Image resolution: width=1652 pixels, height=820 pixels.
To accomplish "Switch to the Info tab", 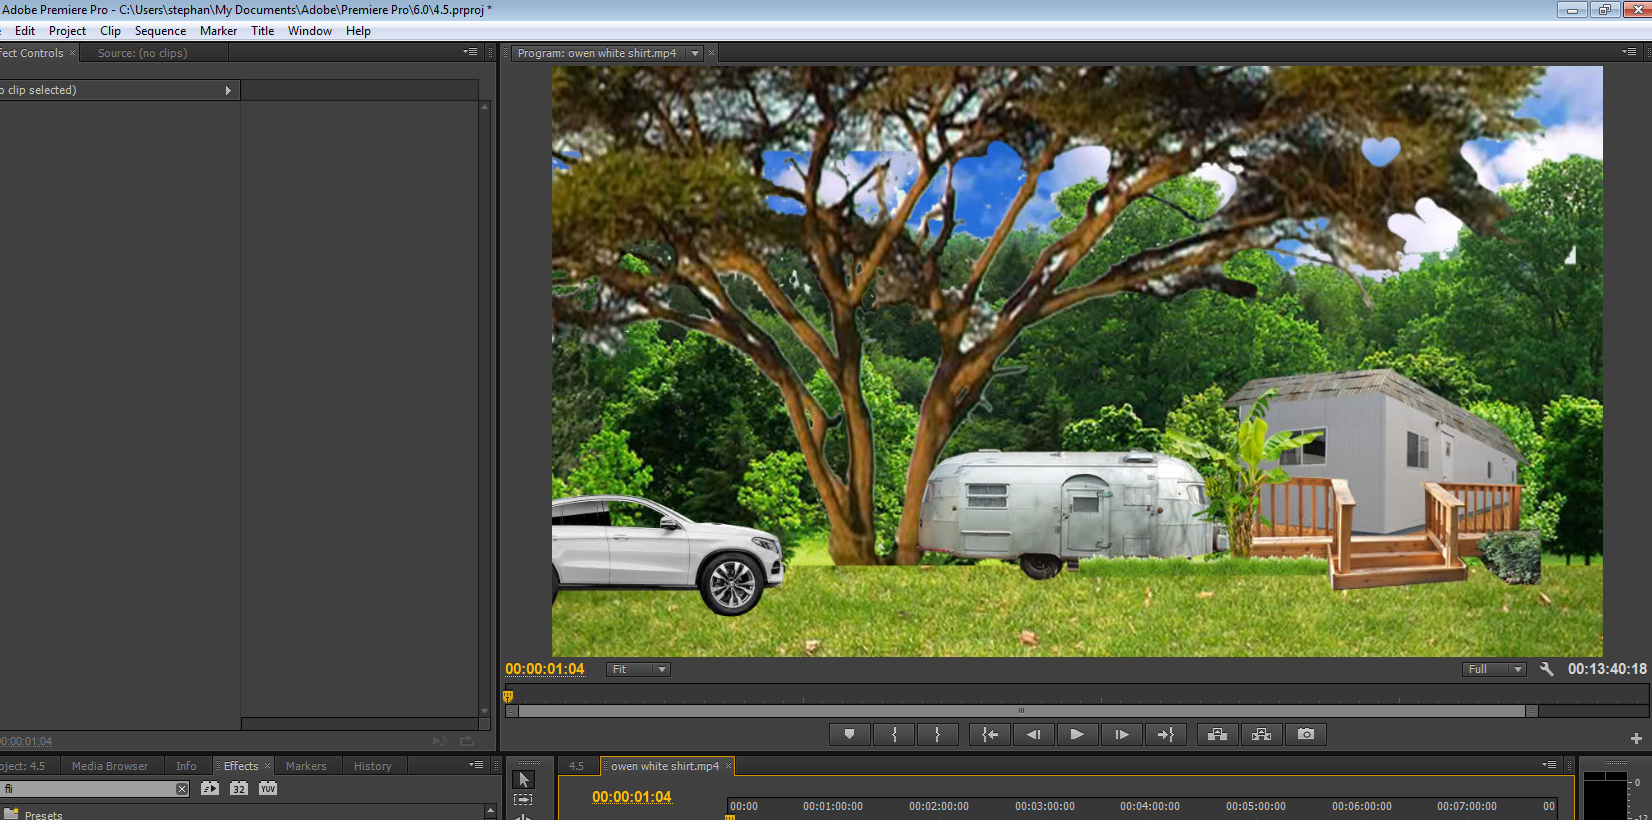I will 186,766.
